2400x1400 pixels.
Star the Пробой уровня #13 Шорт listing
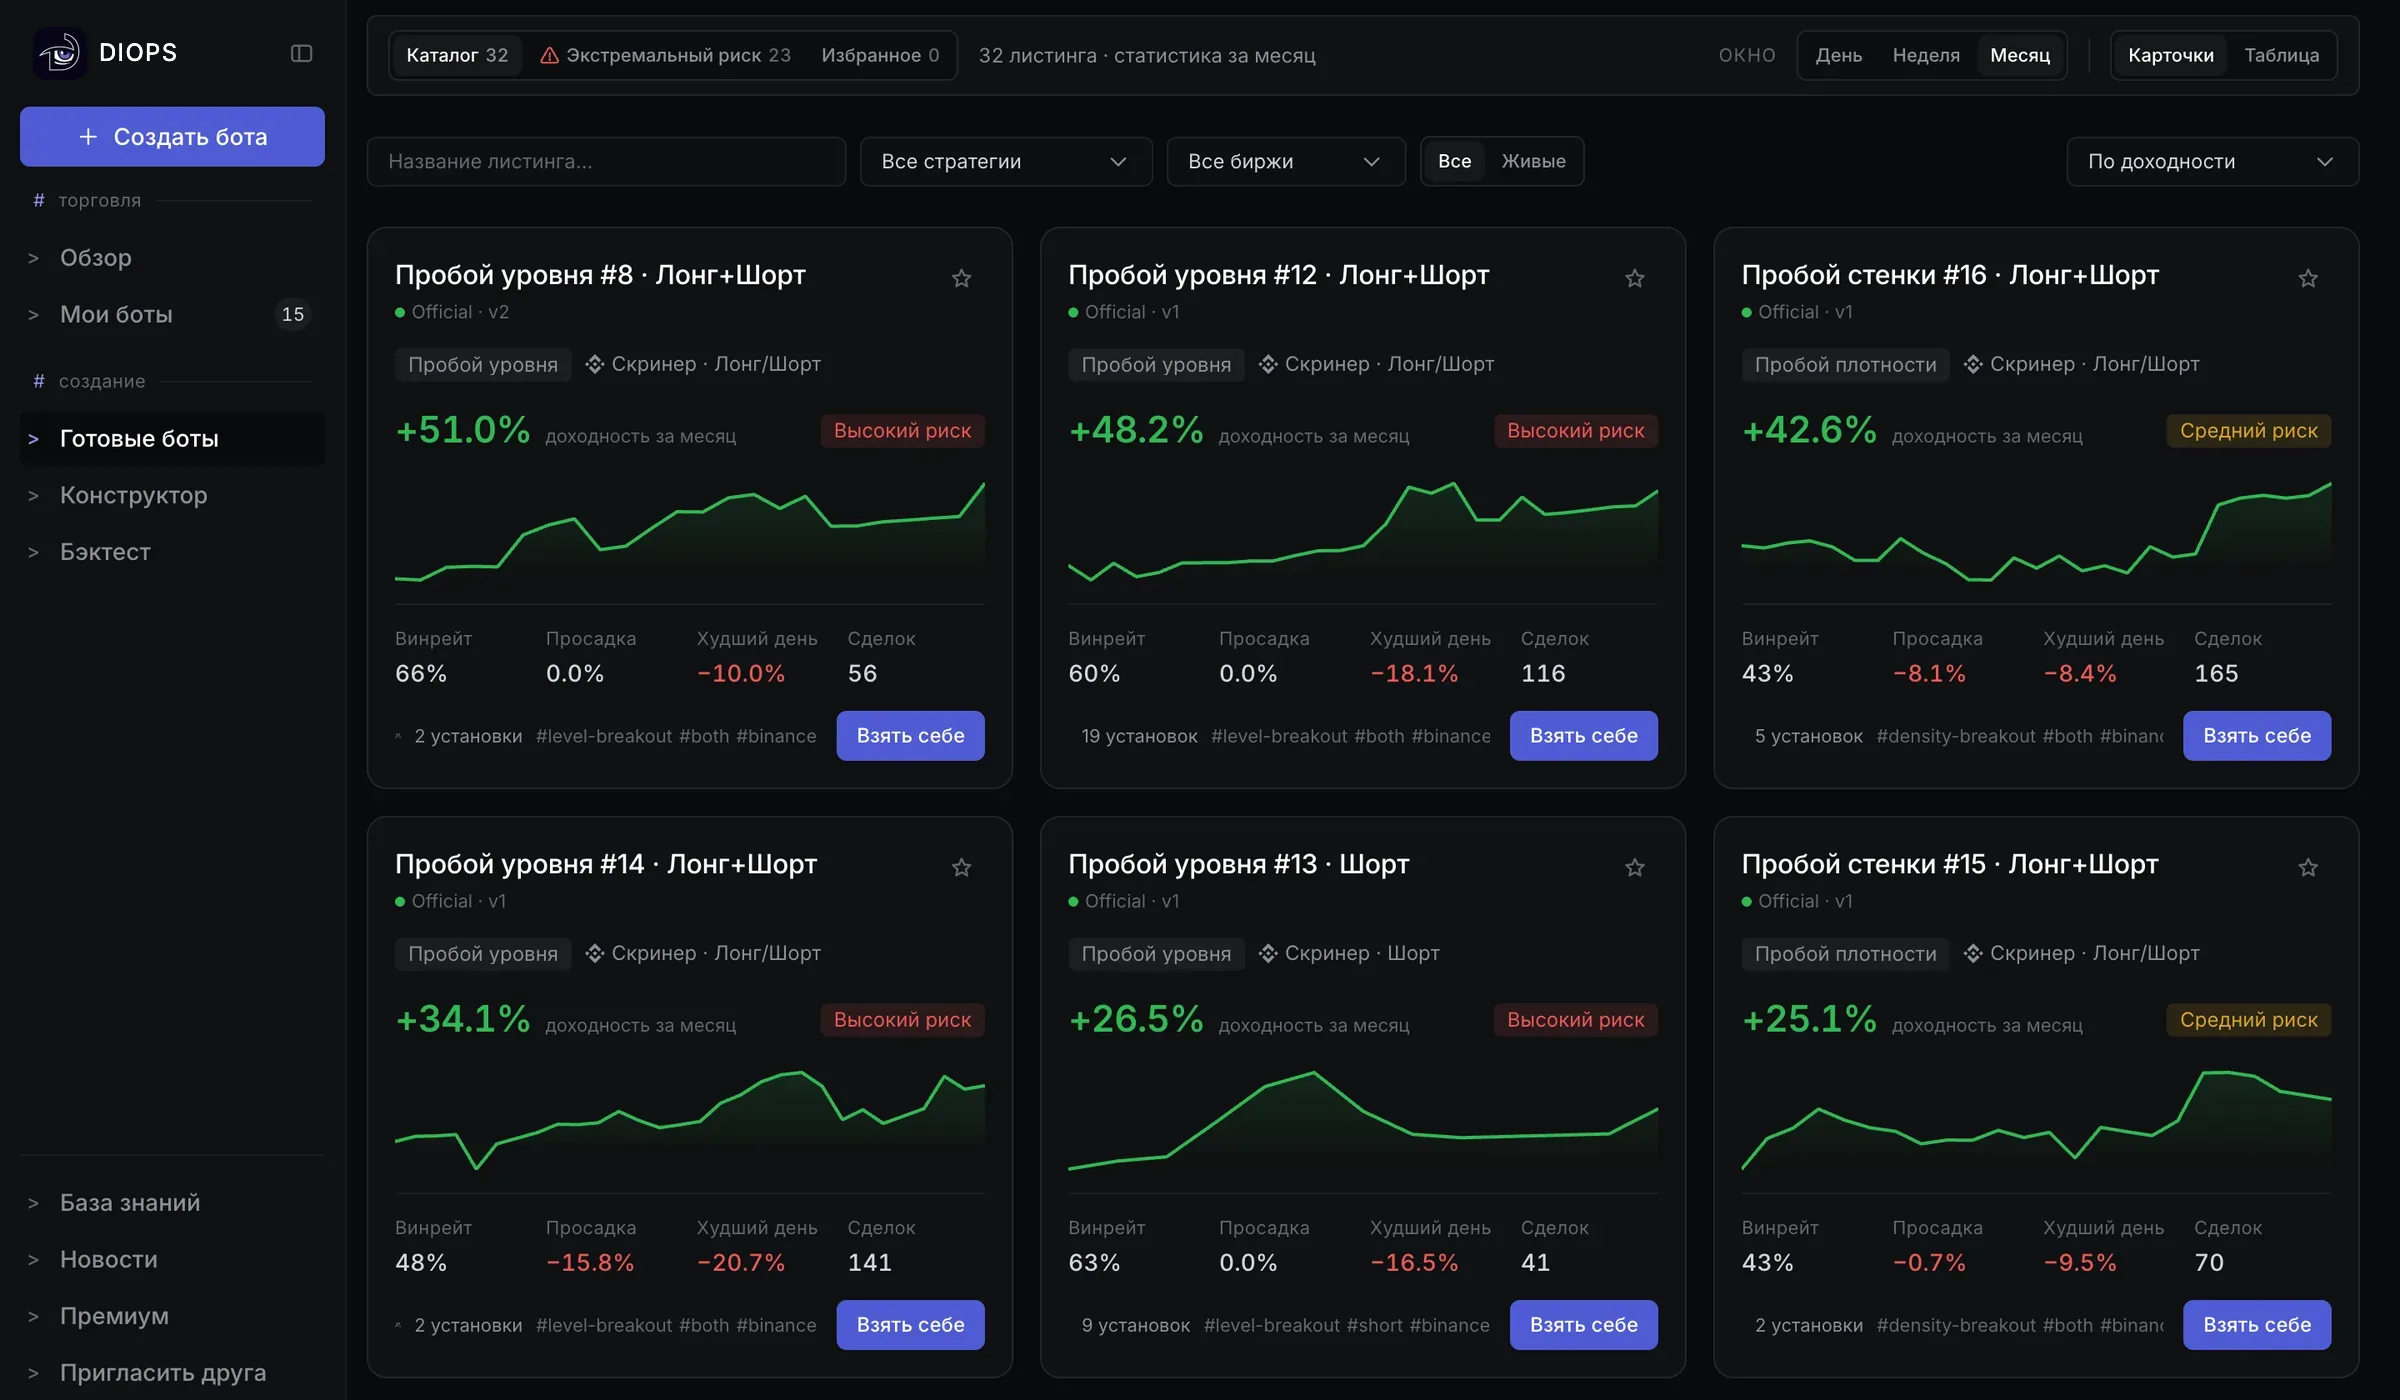point(1634,867)
